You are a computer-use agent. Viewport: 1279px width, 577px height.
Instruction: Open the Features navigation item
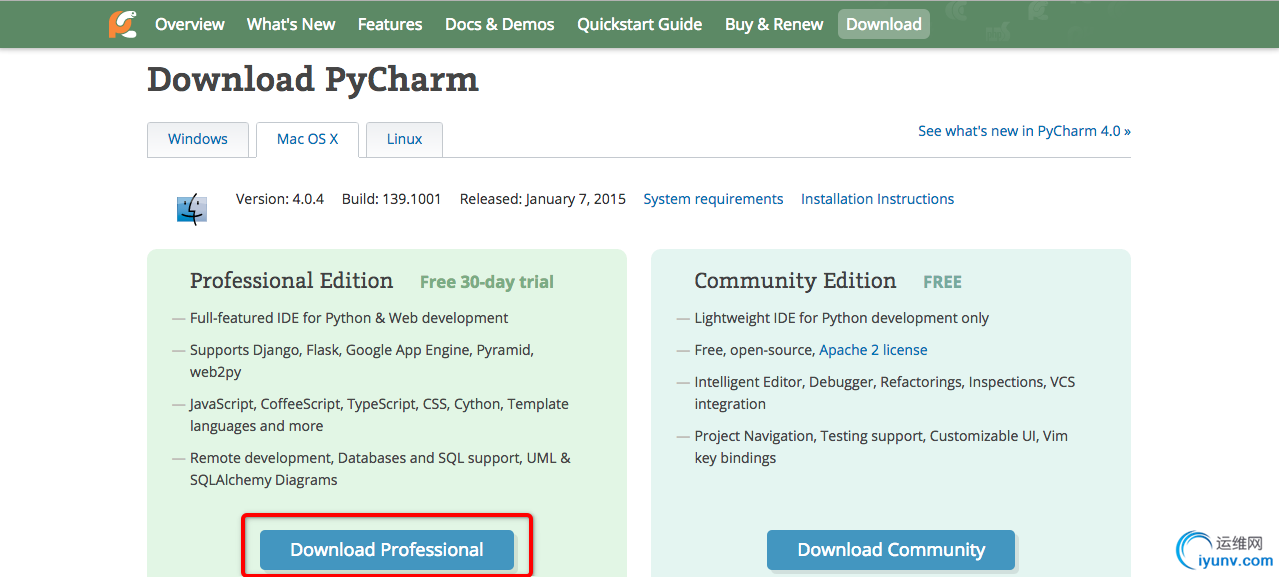pyautogui.click(x=390, y=24)
